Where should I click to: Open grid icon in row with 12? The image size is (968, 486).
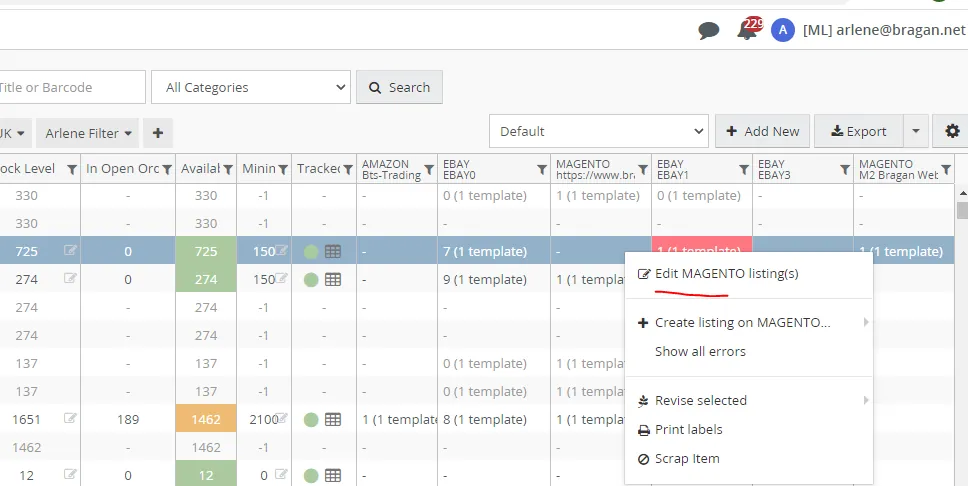click(x=333, y=476)
